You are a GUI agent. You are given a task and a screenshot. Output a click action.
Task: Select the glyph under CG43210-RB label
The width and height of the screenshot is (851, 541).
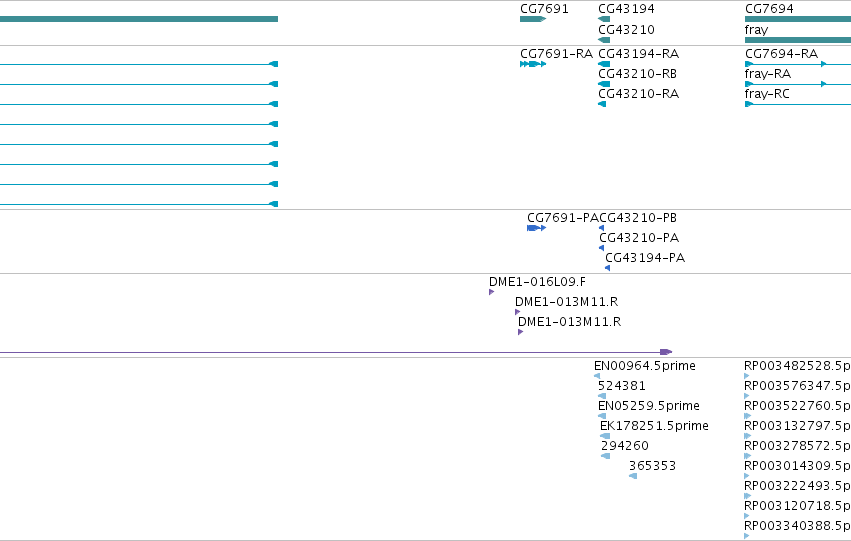pos(604,84)
